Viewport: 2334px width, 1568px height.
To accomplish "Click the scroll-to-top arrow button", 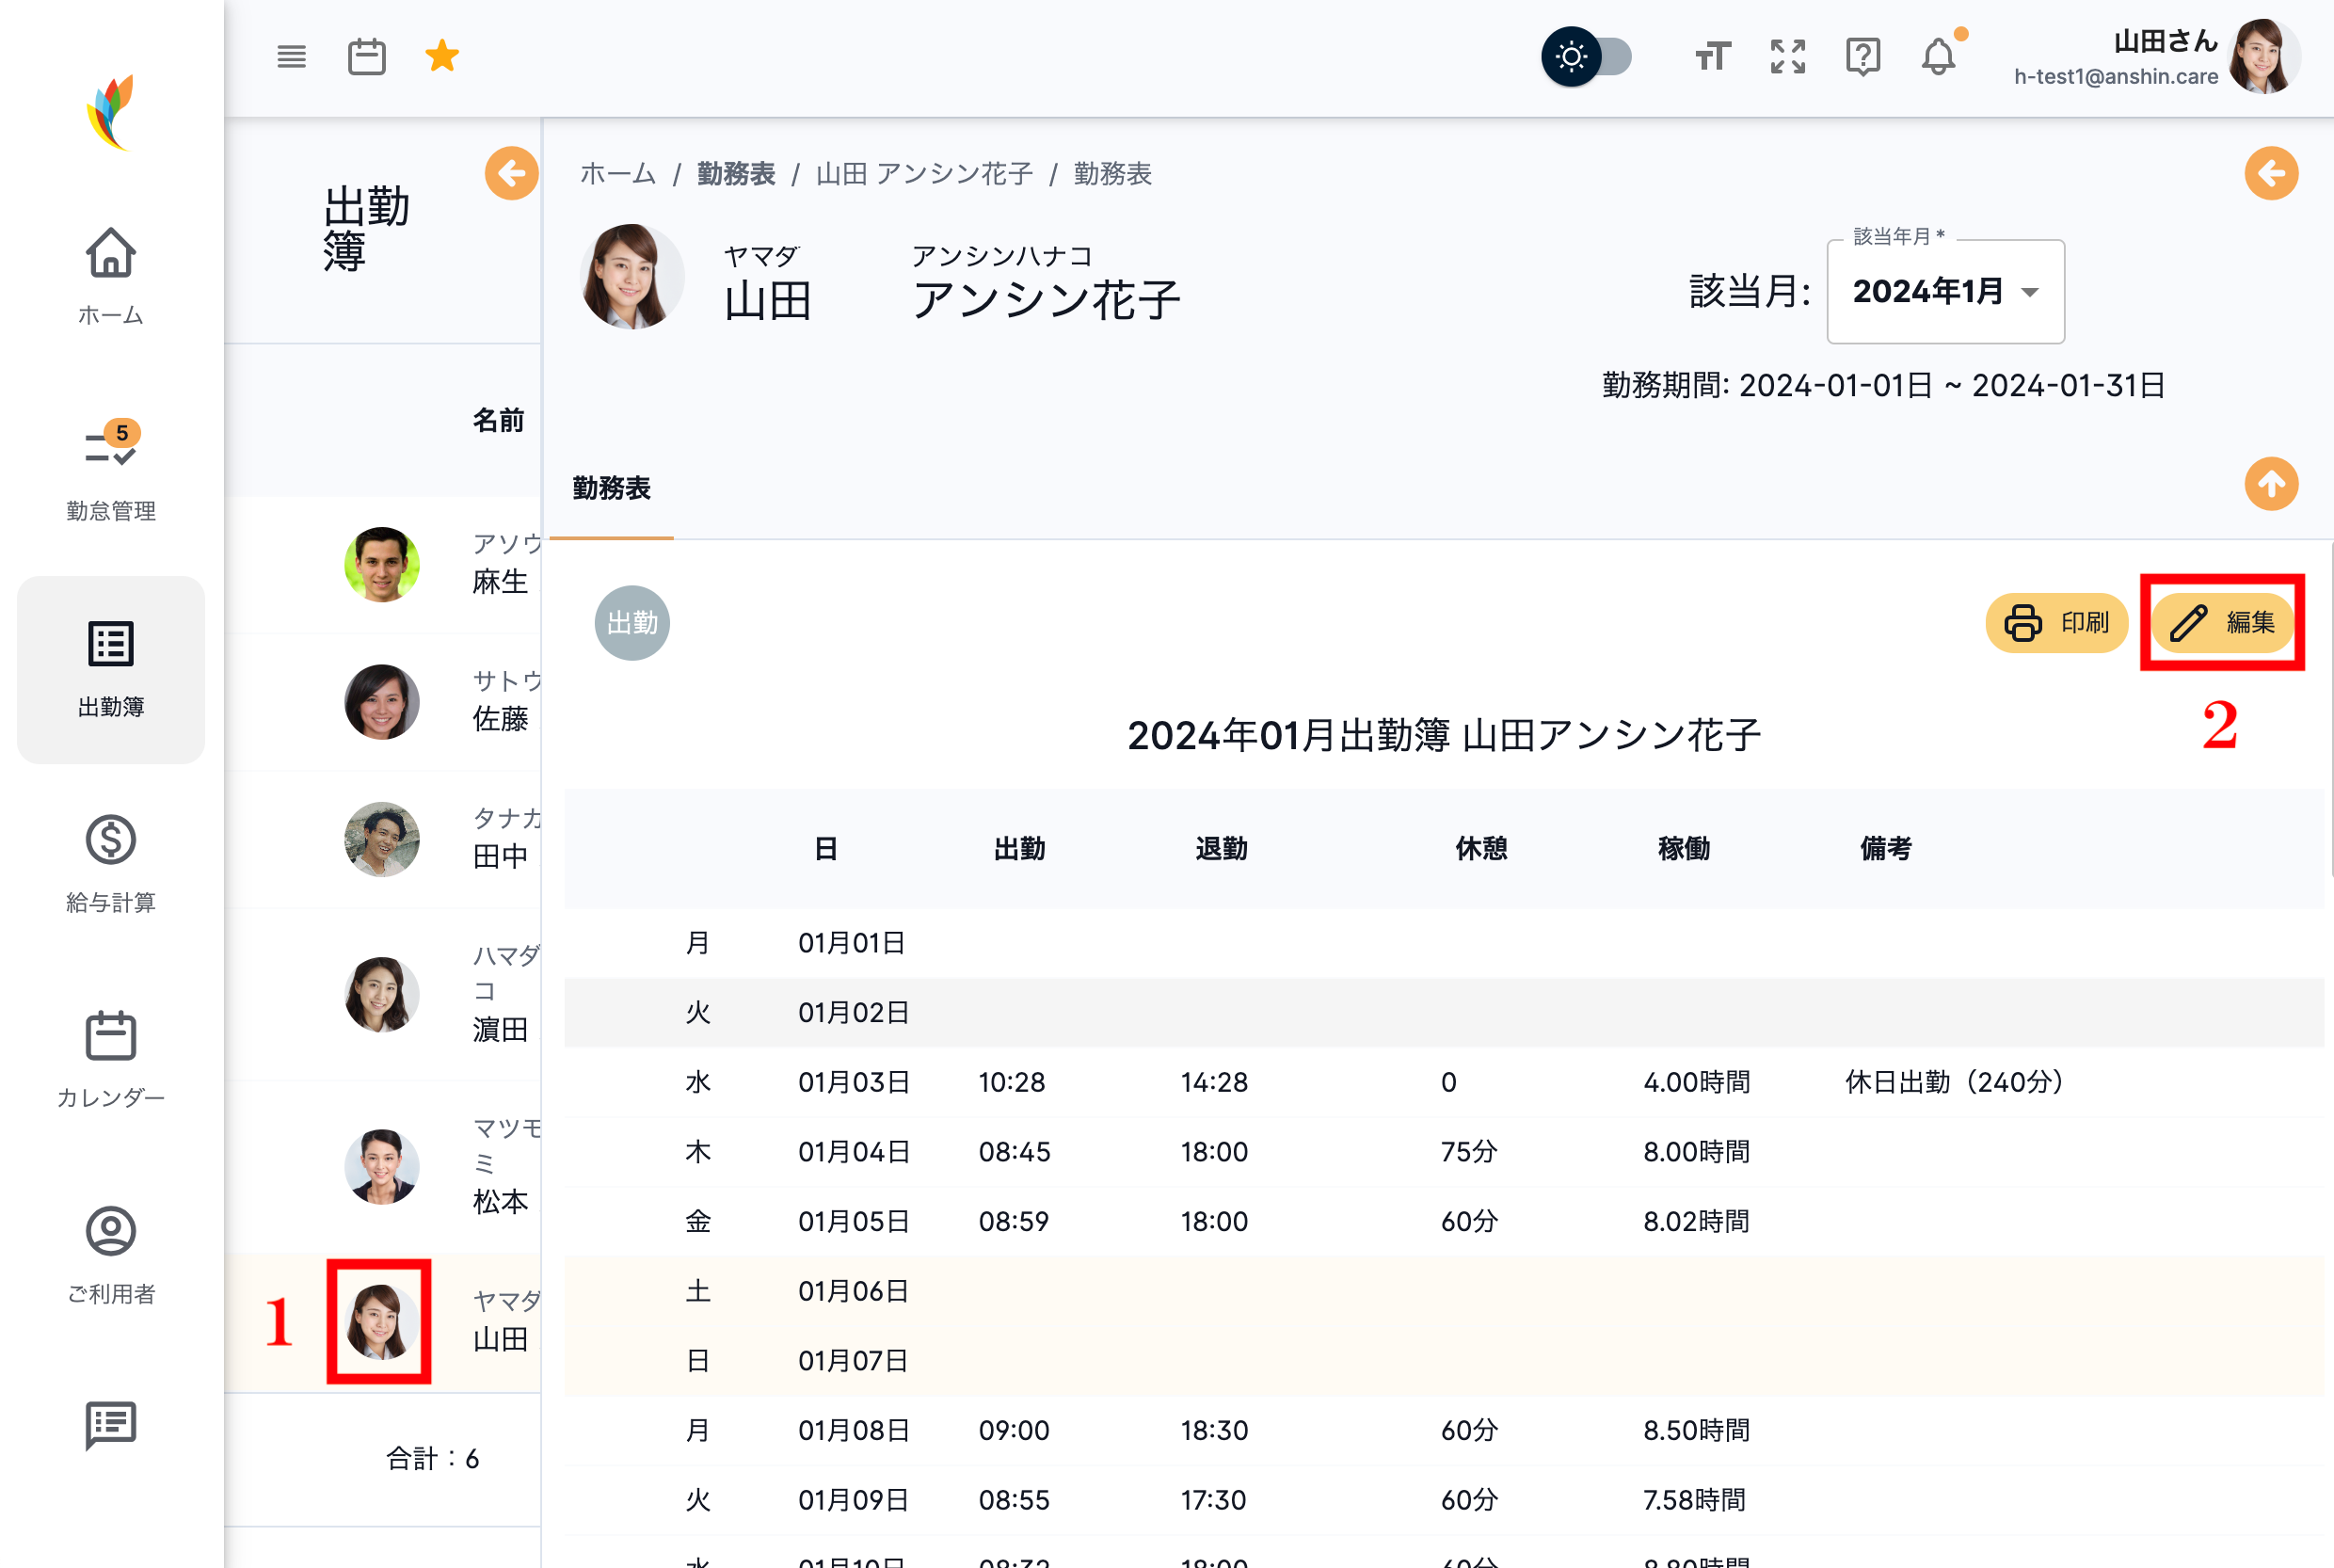I will click(x=2271, y=485).
